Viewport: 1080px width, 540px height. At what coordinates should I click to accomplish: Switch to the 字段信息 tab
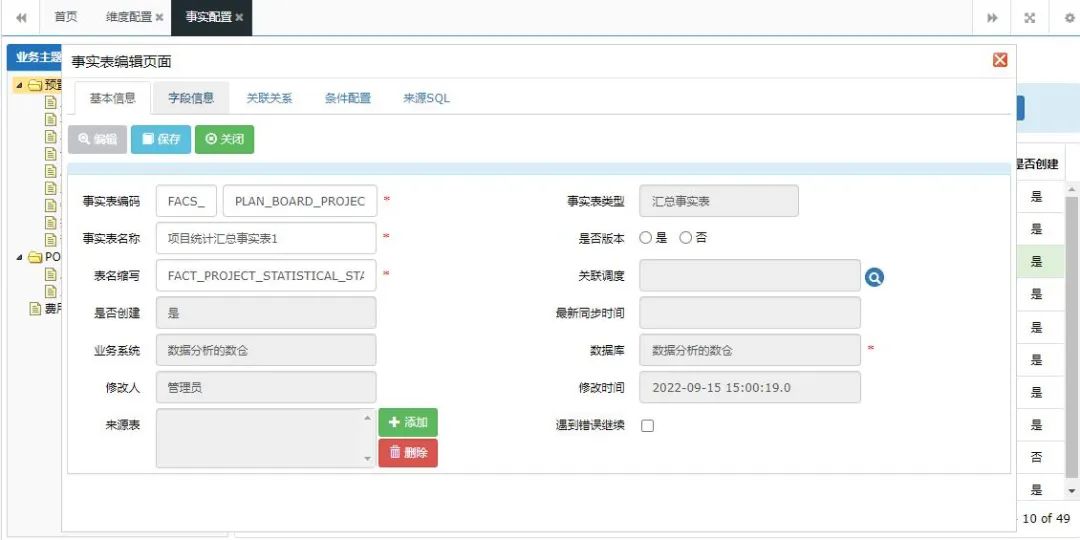click(x=191, y=98)
